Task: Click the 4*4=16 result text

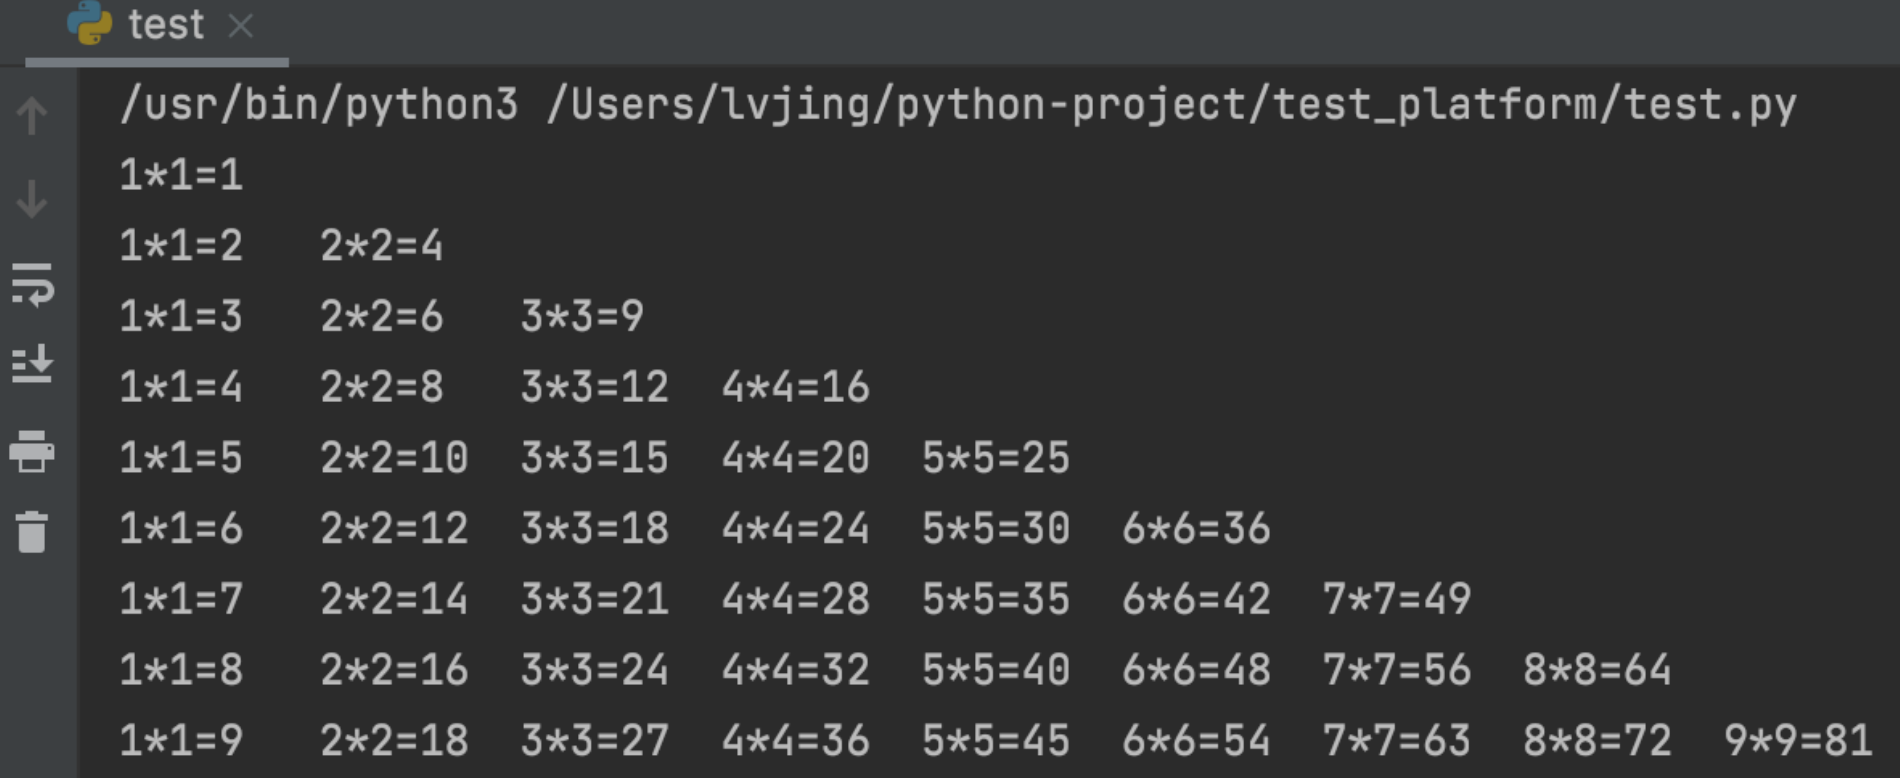Action: coord(795,388)
